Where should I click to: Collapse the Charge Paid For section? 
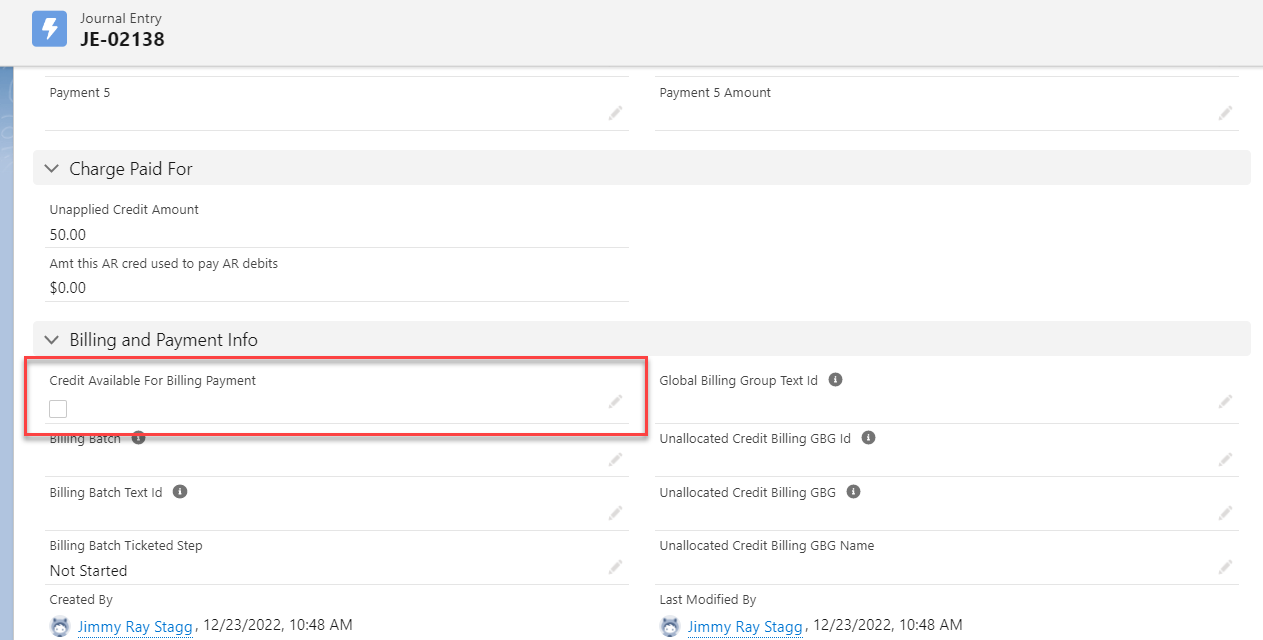tap(52, 168)
